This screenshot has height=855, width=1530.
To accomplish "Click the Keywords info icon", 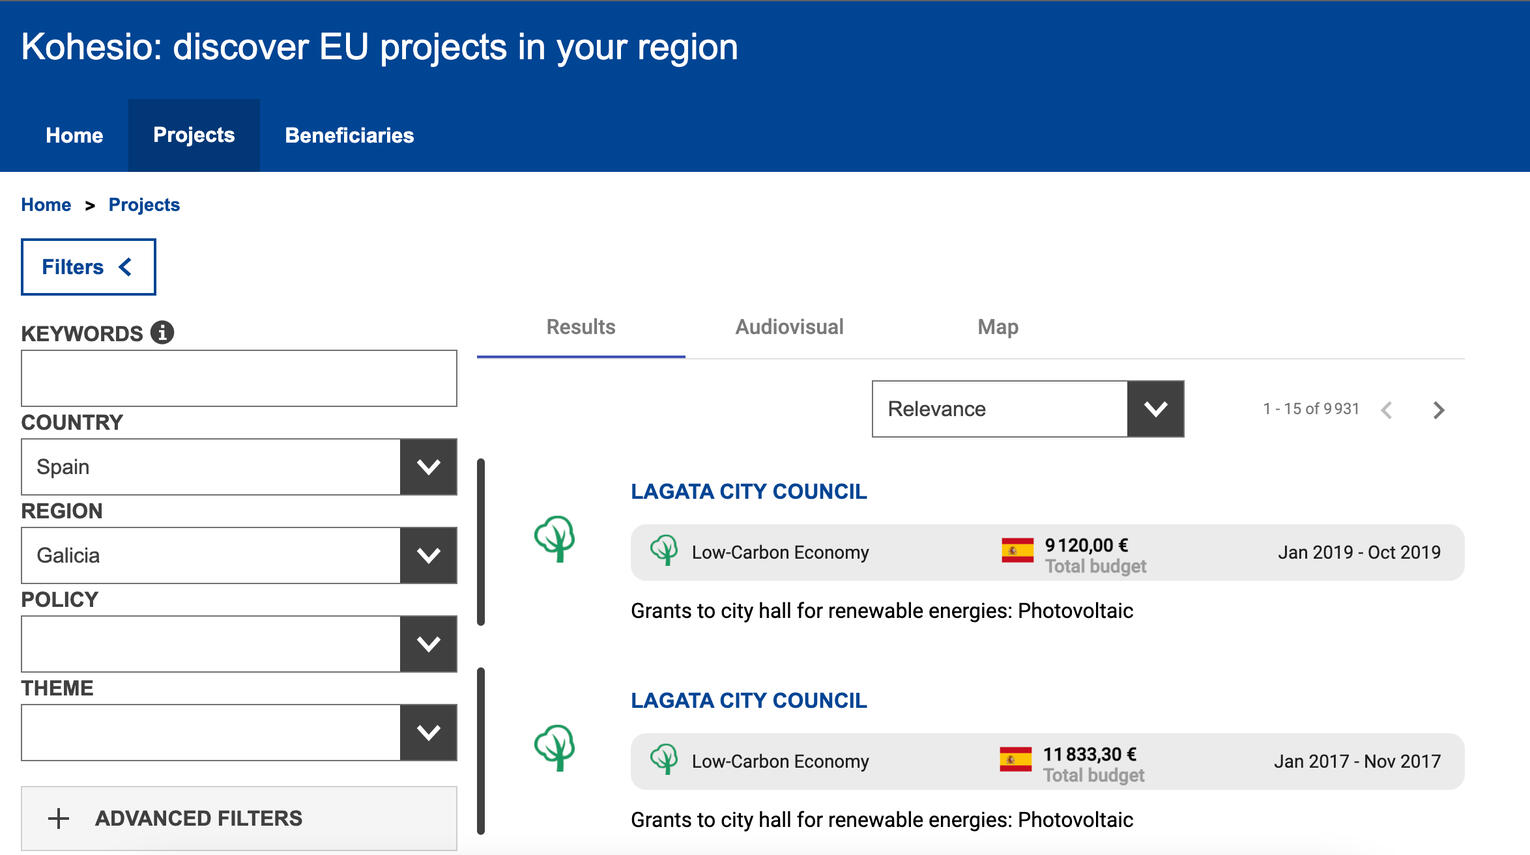I will click(162, 333).
